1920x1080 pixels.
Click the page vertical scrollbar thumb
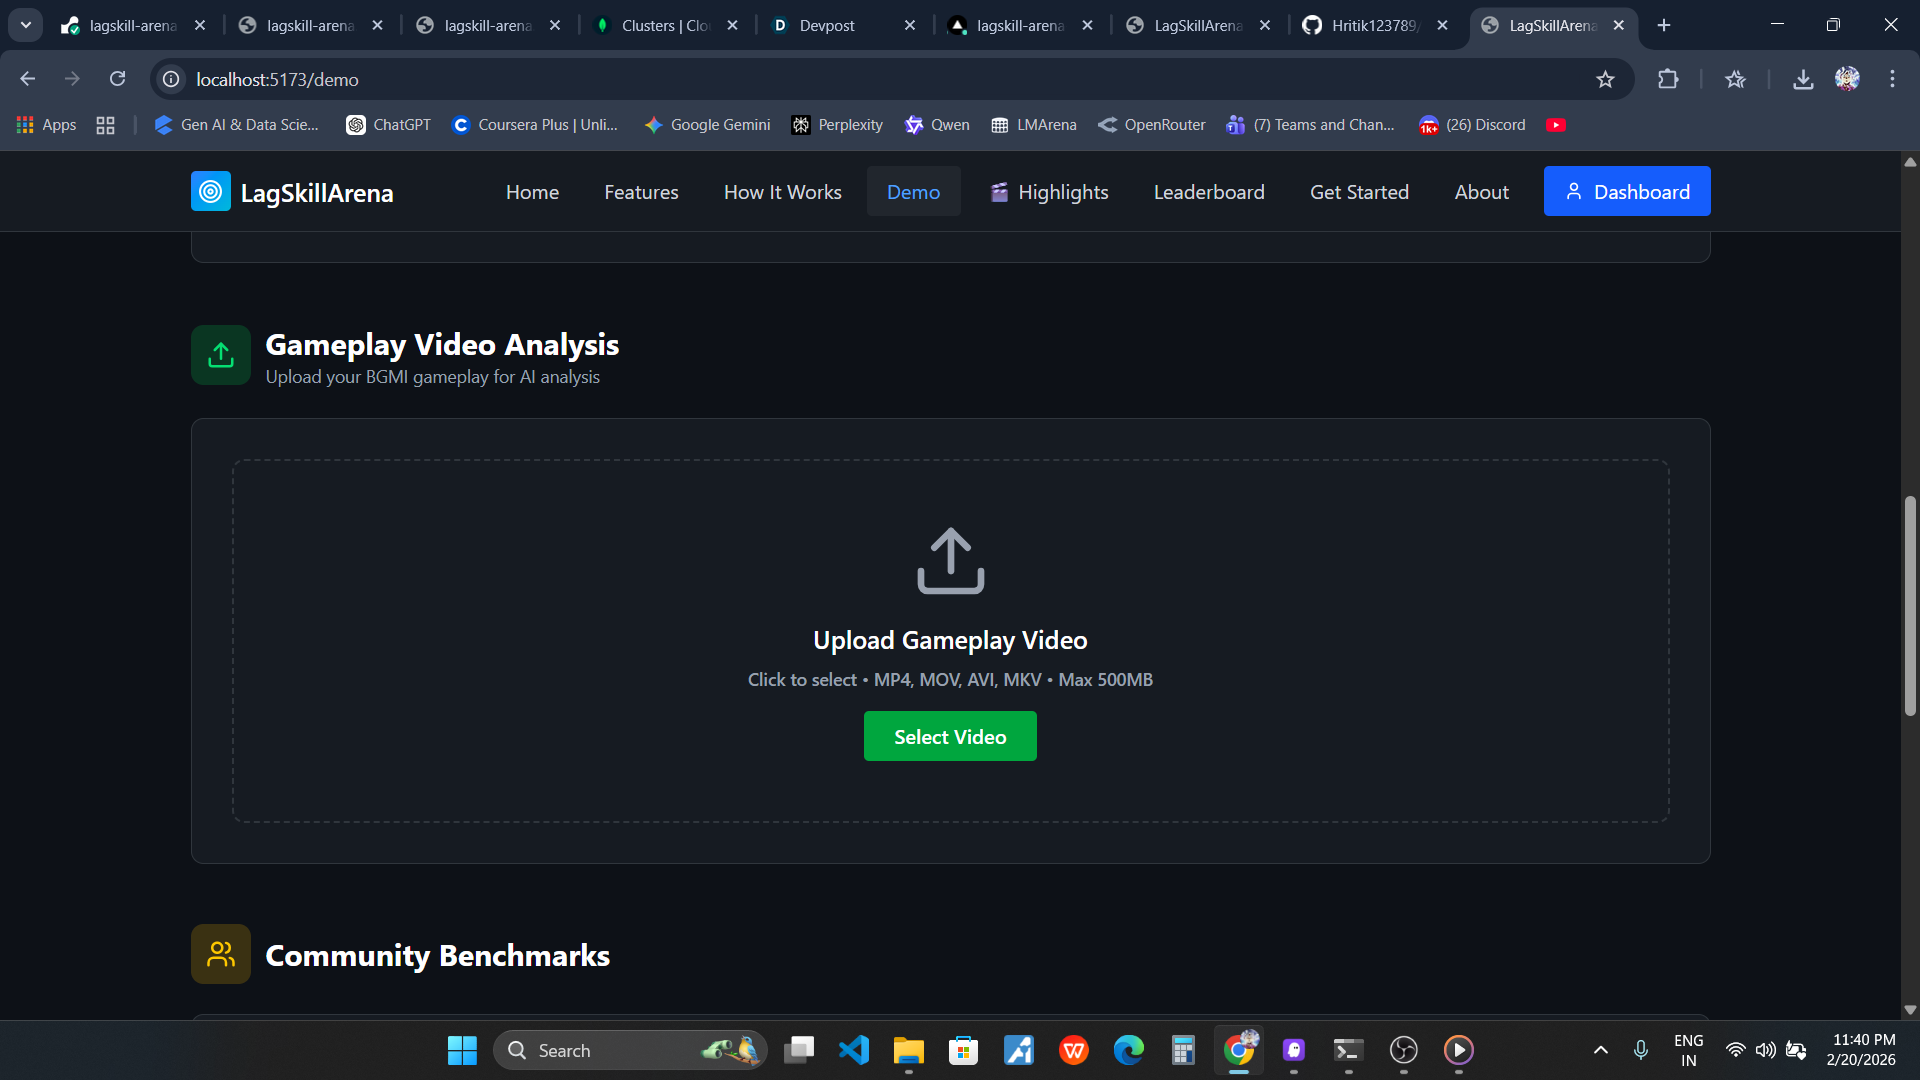pos(1909,605)
